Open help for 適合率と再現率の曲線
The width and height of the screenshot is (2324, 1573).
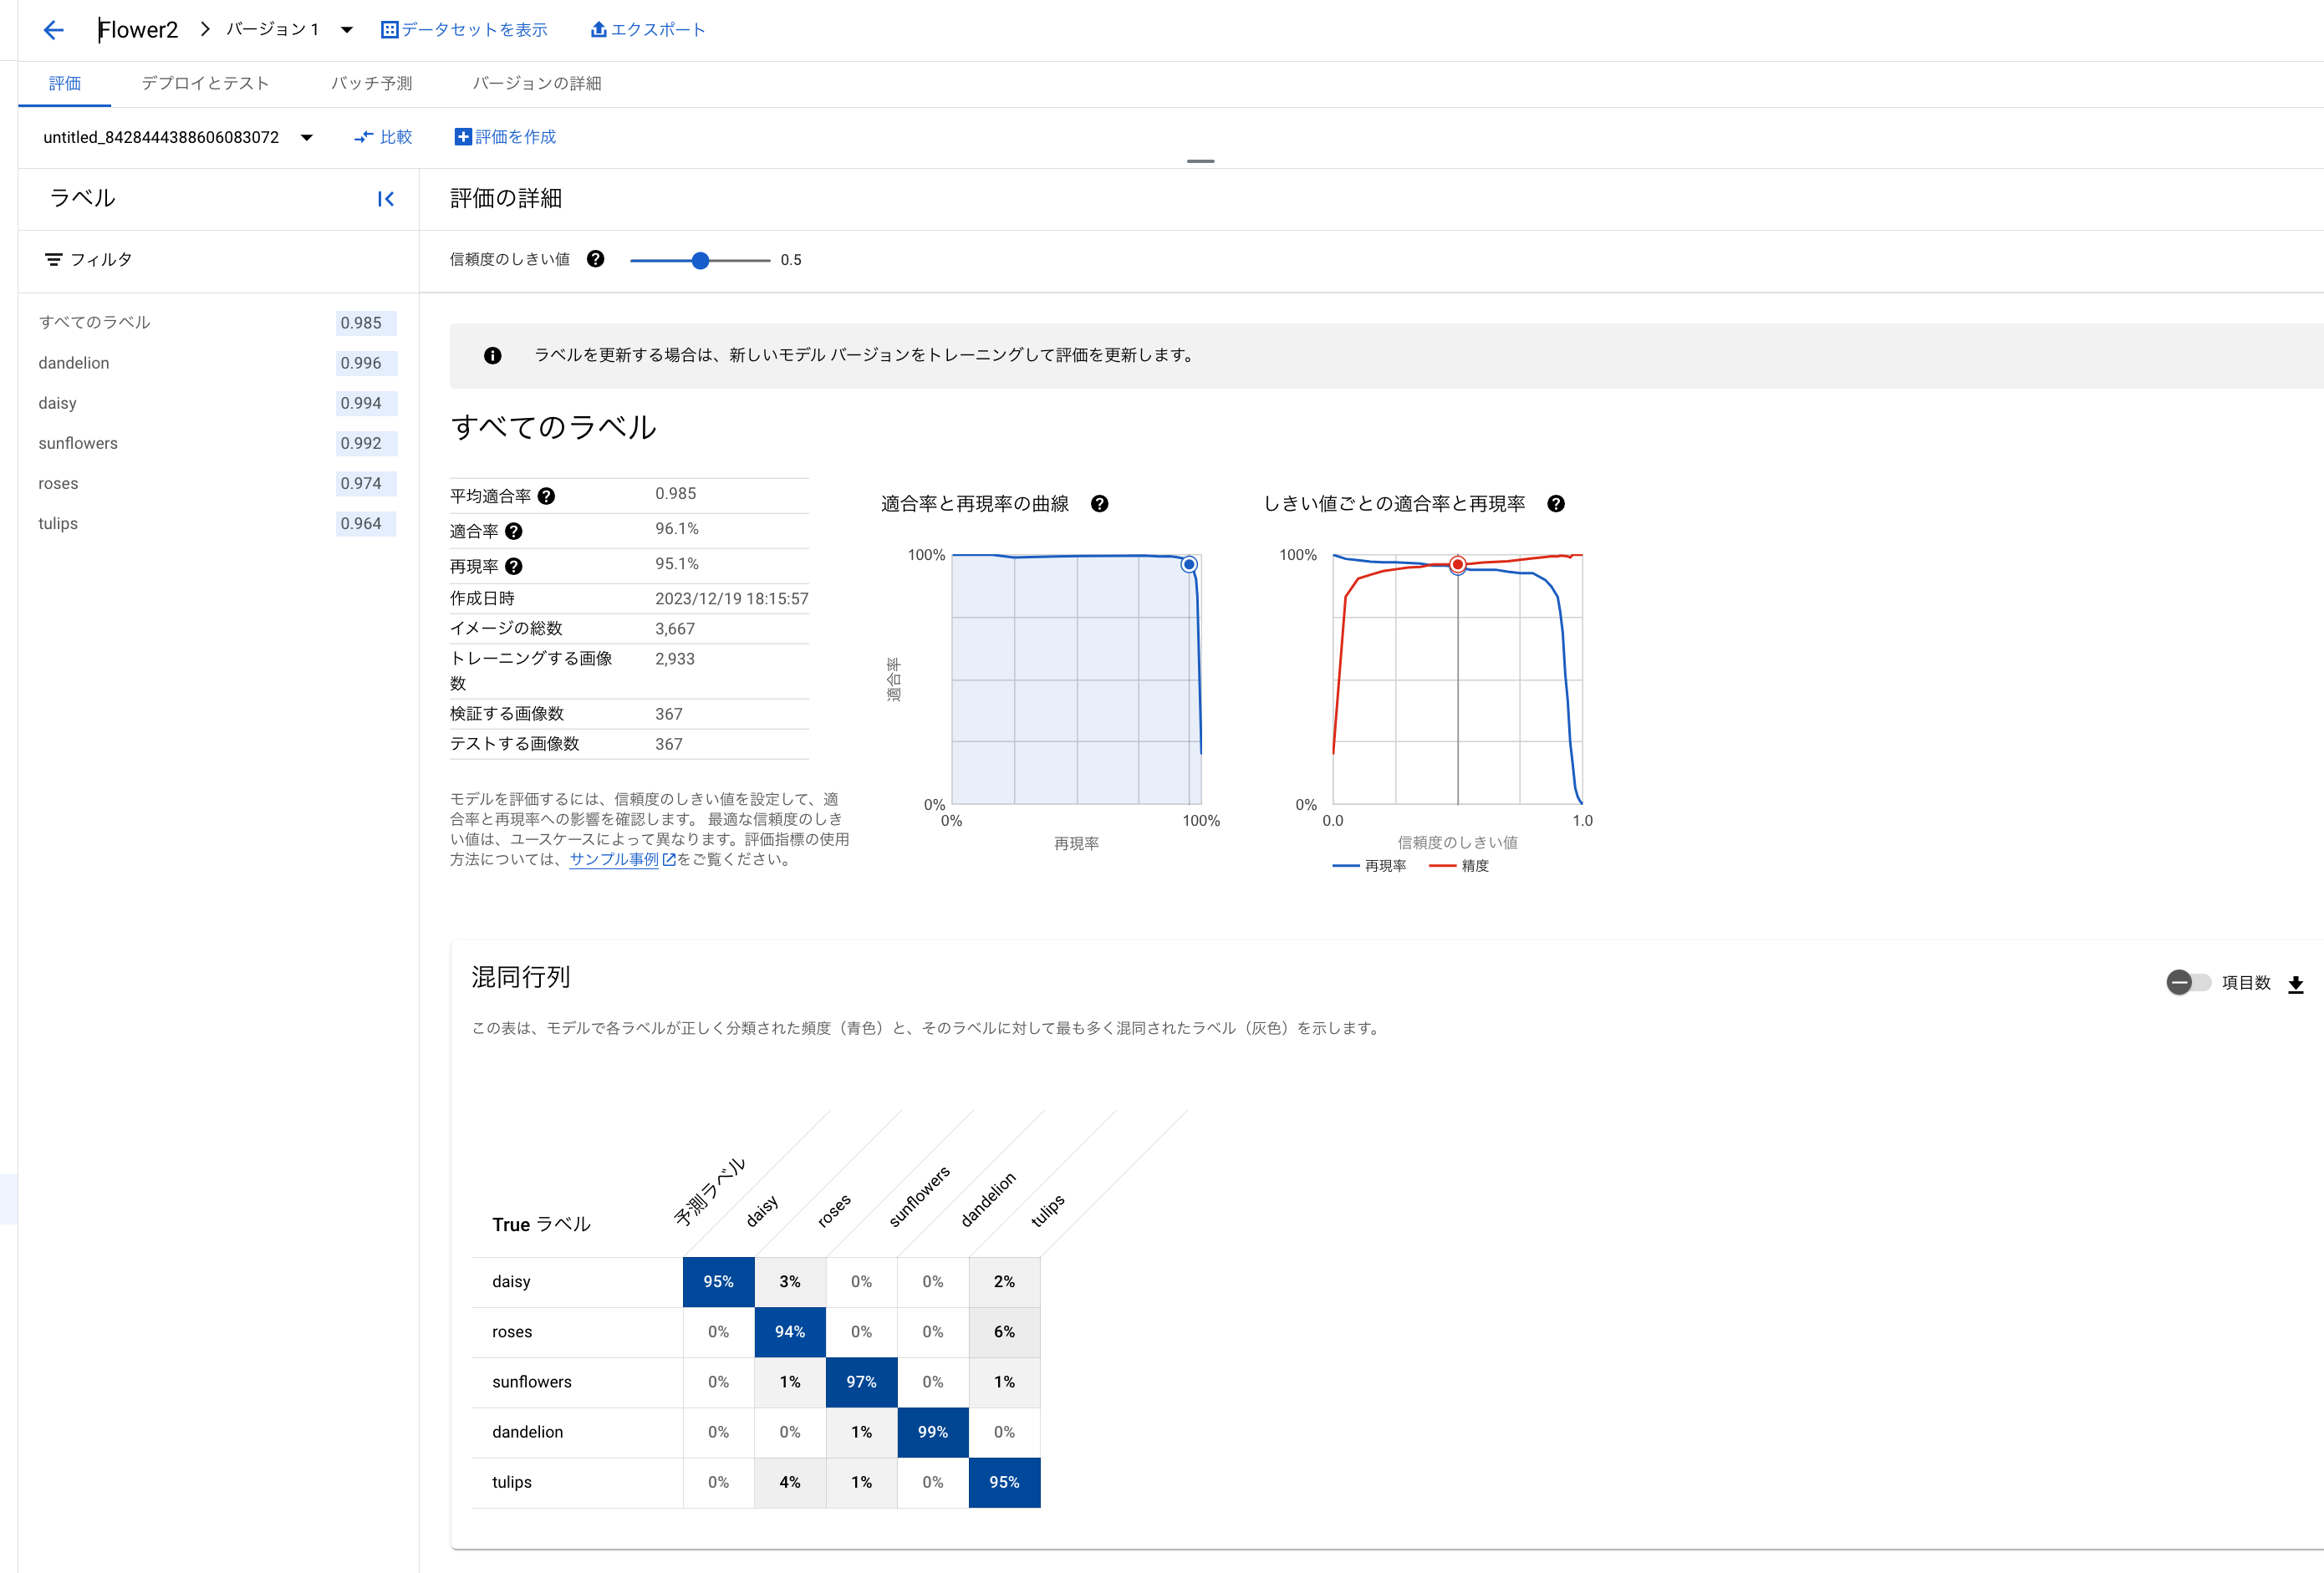pos(1099,504)
